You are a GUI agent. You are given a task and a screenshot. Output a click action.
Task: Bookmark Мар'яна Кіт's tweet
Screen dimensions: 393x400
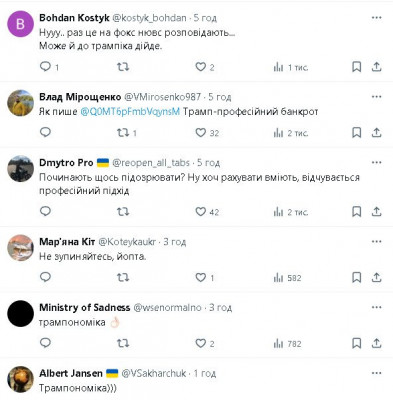coord(357,277)
